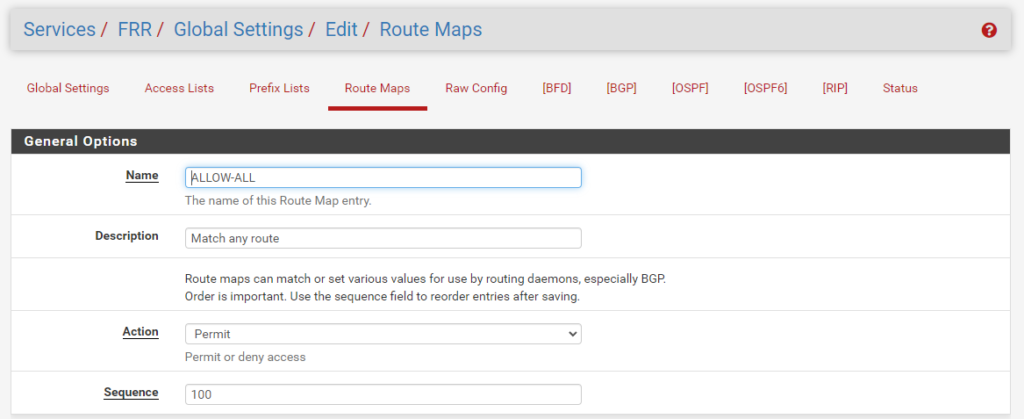The height and width of the screenshot is (419, 1024).
Task: View the Status tab
Action: click(900, 88)
